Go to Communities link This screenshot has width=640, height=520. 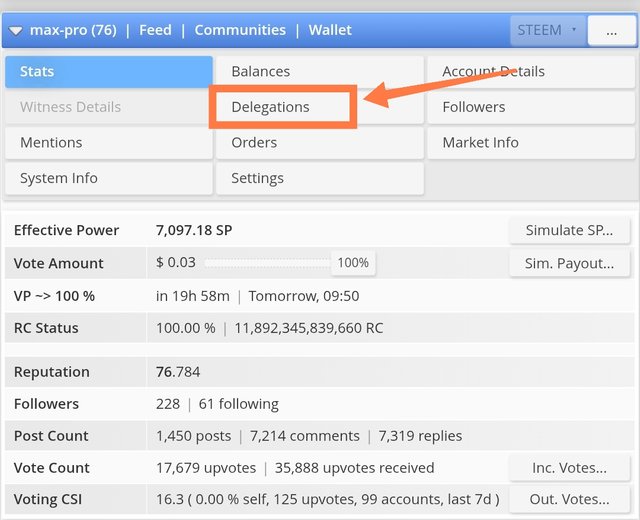click(x=240, y=30)
